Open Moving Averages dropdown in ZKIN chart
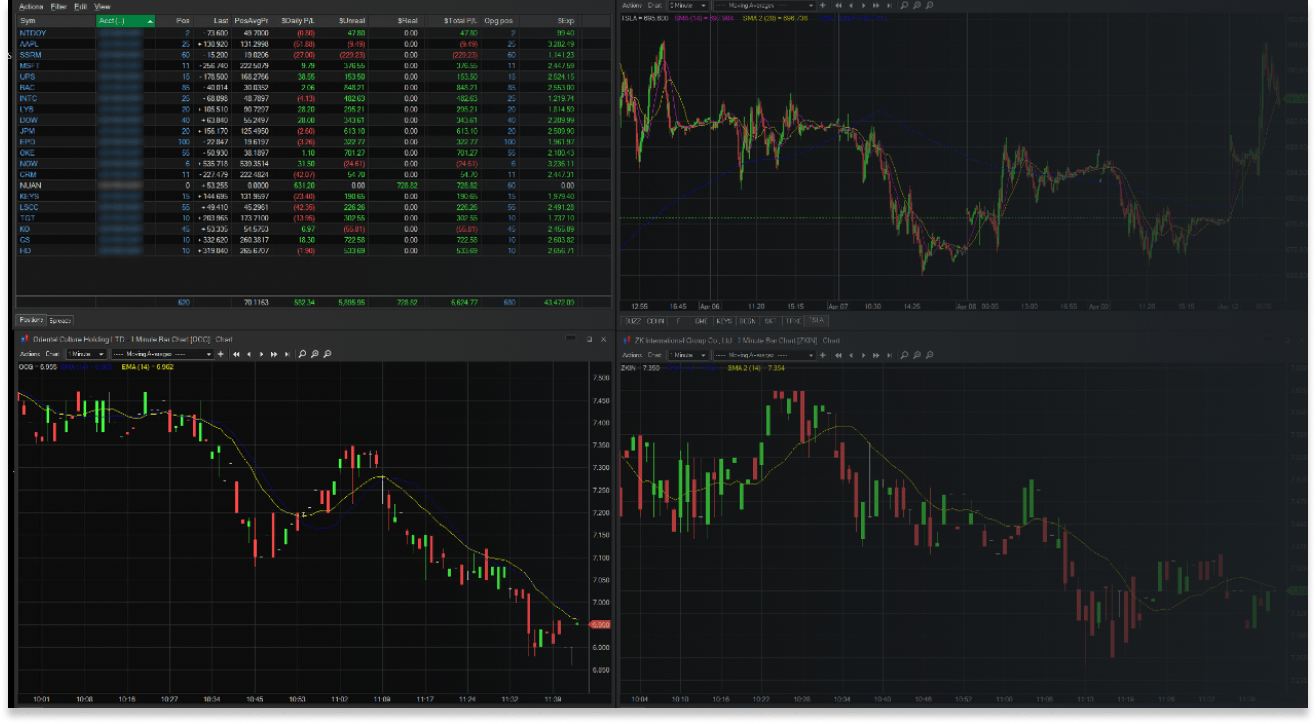This screenshot has height=724, width=1316. point(764,355)
